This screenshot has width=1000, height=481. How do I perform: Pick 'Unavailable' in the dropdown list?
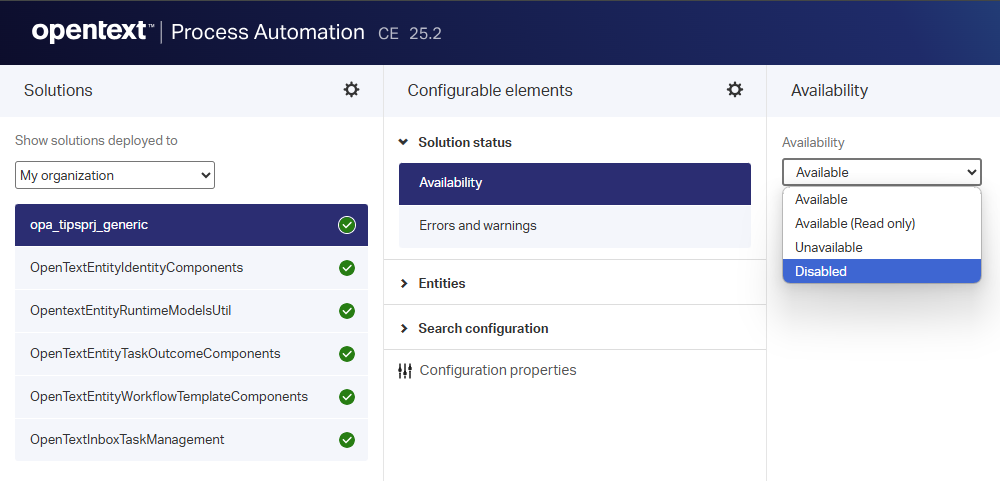828,247
